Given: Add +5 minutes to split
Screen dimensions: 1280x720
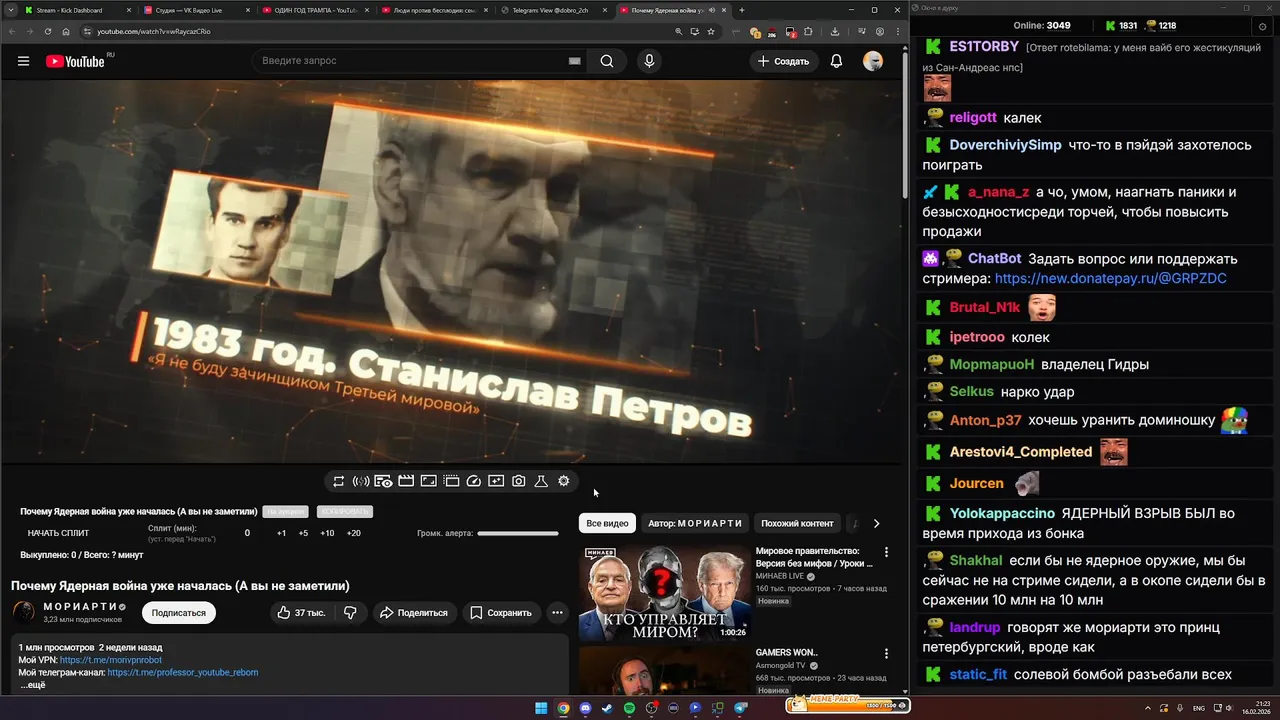Looking at the screenshot, I should [x=303, y=533].
